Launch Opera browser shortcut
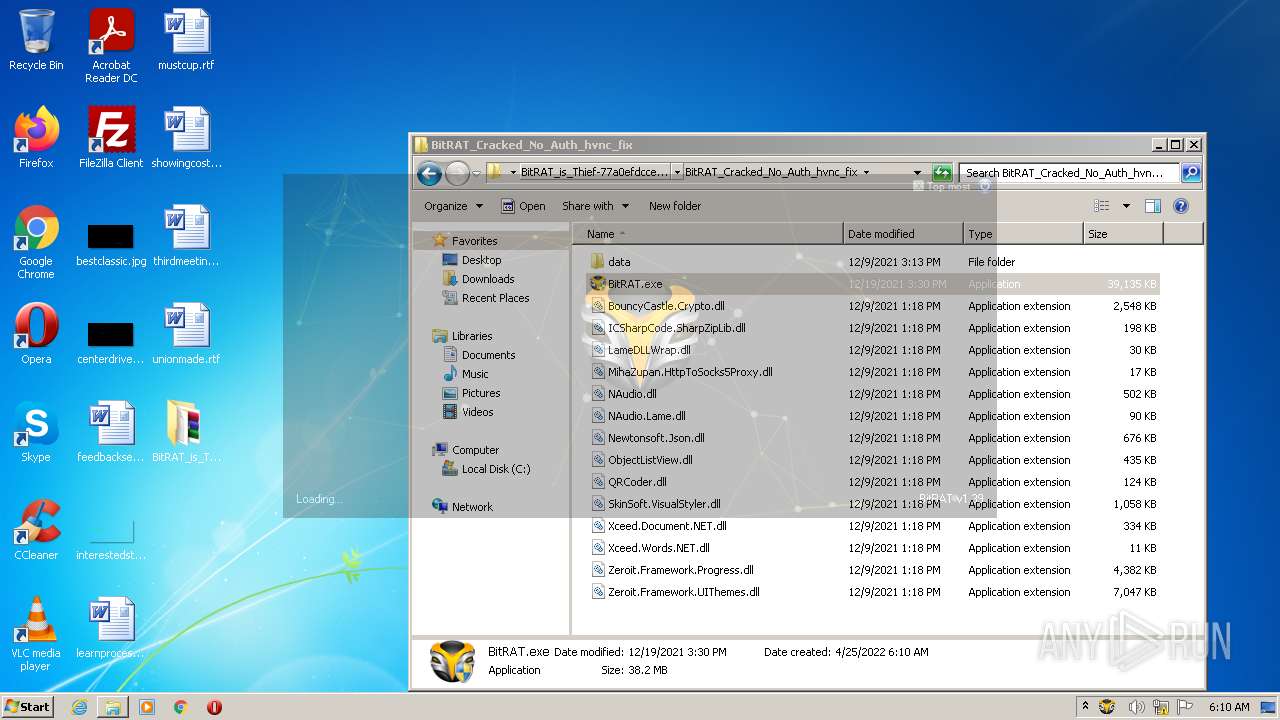 36,334
